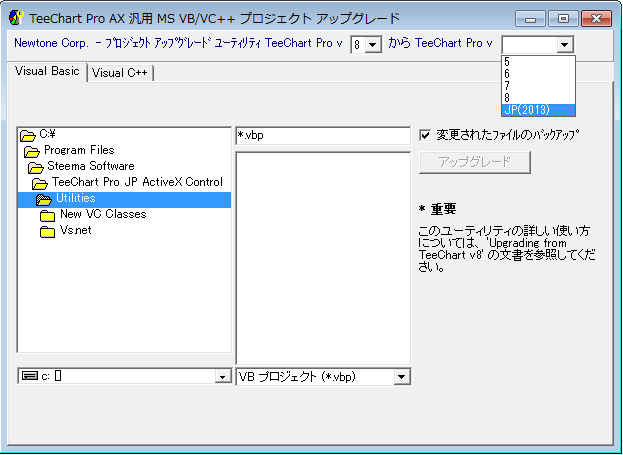The image size is (623, 455).
Task: Switch to the Visual Basic tab
Action: tap(47, 72)
